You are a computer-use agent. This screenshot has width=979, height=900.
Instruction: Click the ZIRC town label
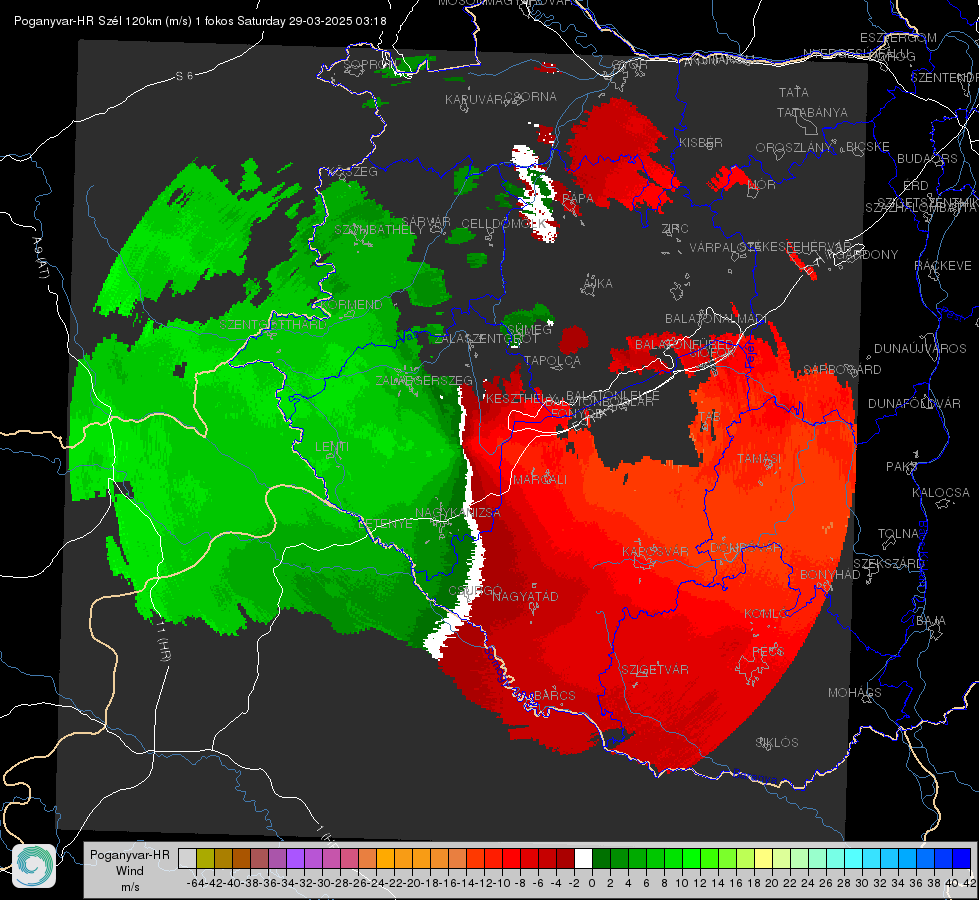tap(674, 229)
